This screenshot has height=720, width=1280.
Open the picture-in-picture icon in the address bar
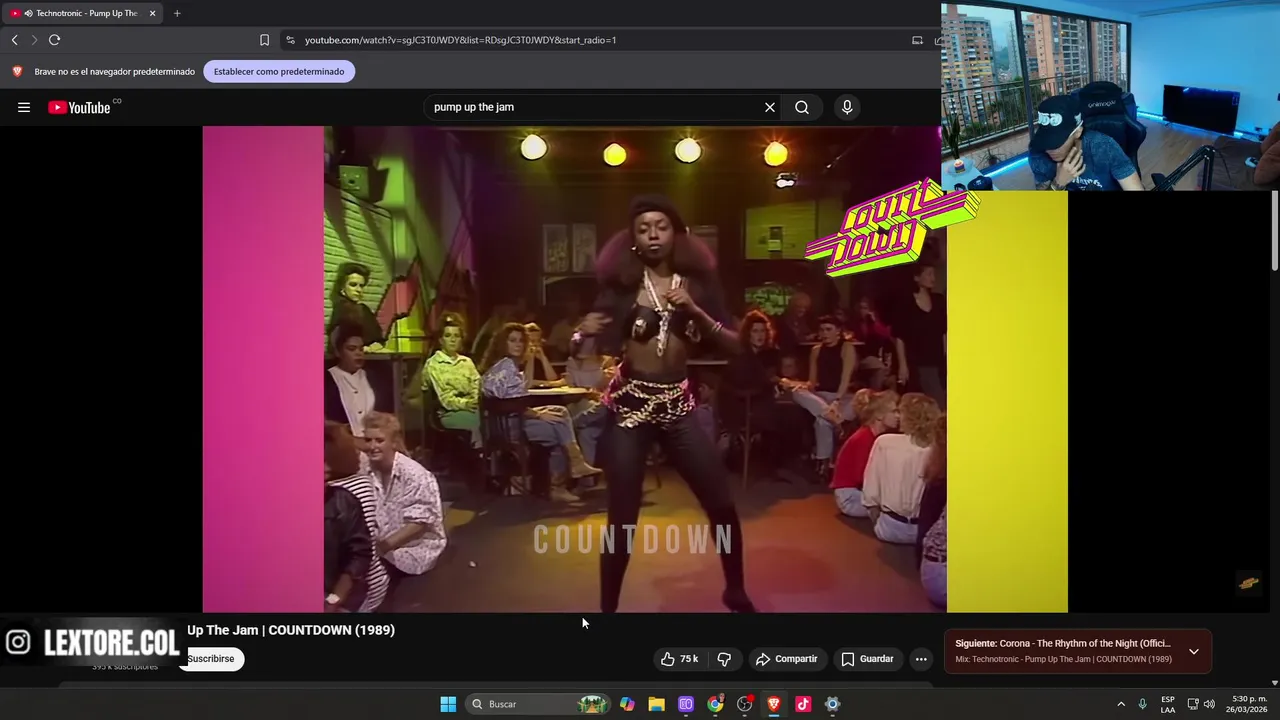917,40
